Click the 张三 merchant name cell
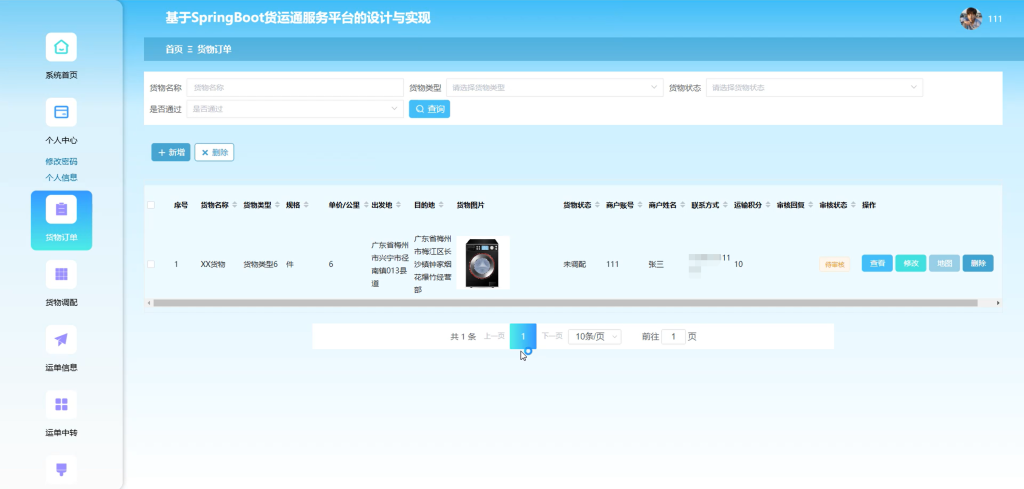1024x489 pixels. (x=656, y=264)
